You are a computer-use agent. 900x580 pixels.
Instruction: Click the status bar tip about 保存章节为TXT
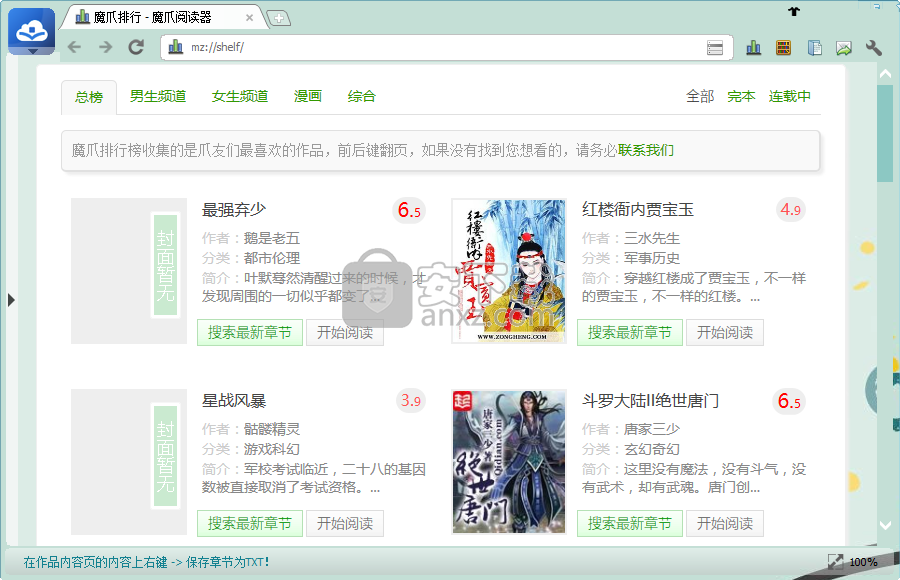click(x=146, y=562)
